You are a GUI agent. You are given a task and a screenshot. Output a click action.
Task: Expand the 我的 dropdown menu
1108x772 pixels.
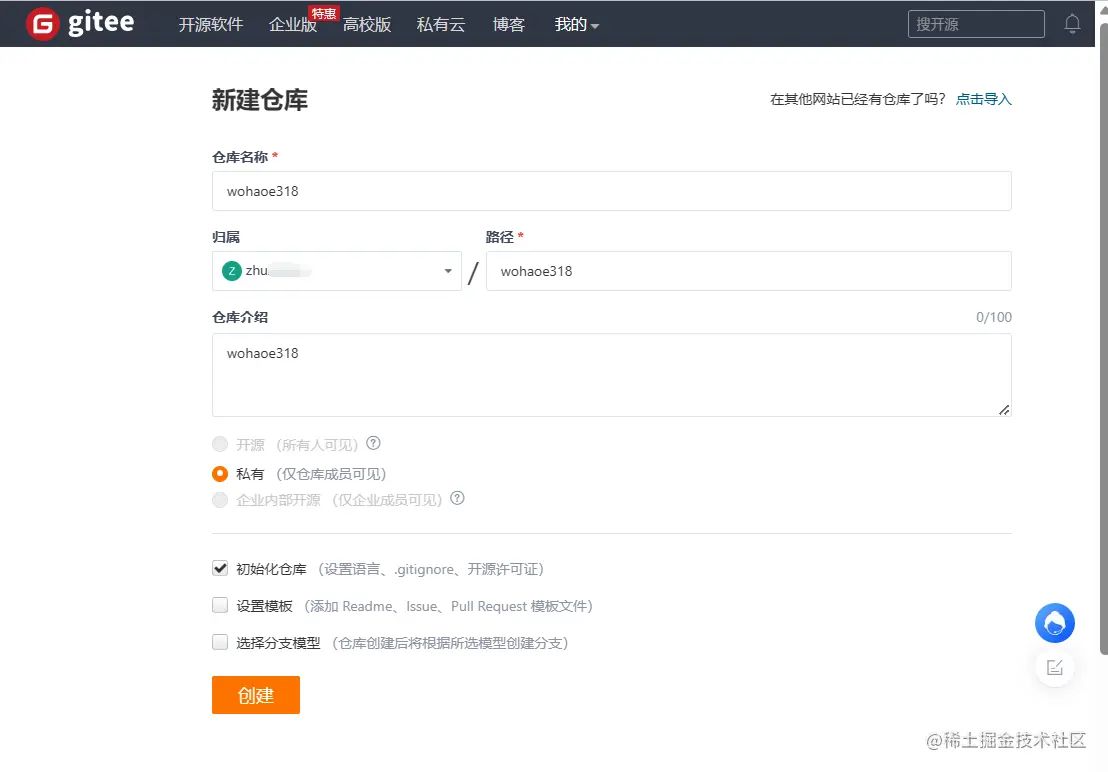[576, 25]
